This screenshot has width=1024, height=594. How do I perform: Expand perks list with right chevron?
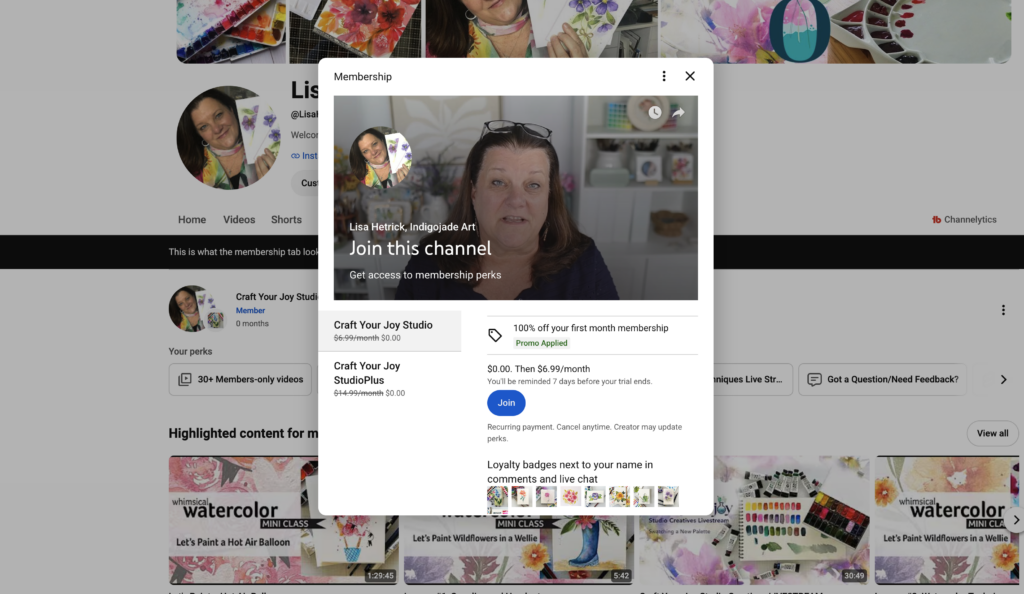(x=1003, y=379)
